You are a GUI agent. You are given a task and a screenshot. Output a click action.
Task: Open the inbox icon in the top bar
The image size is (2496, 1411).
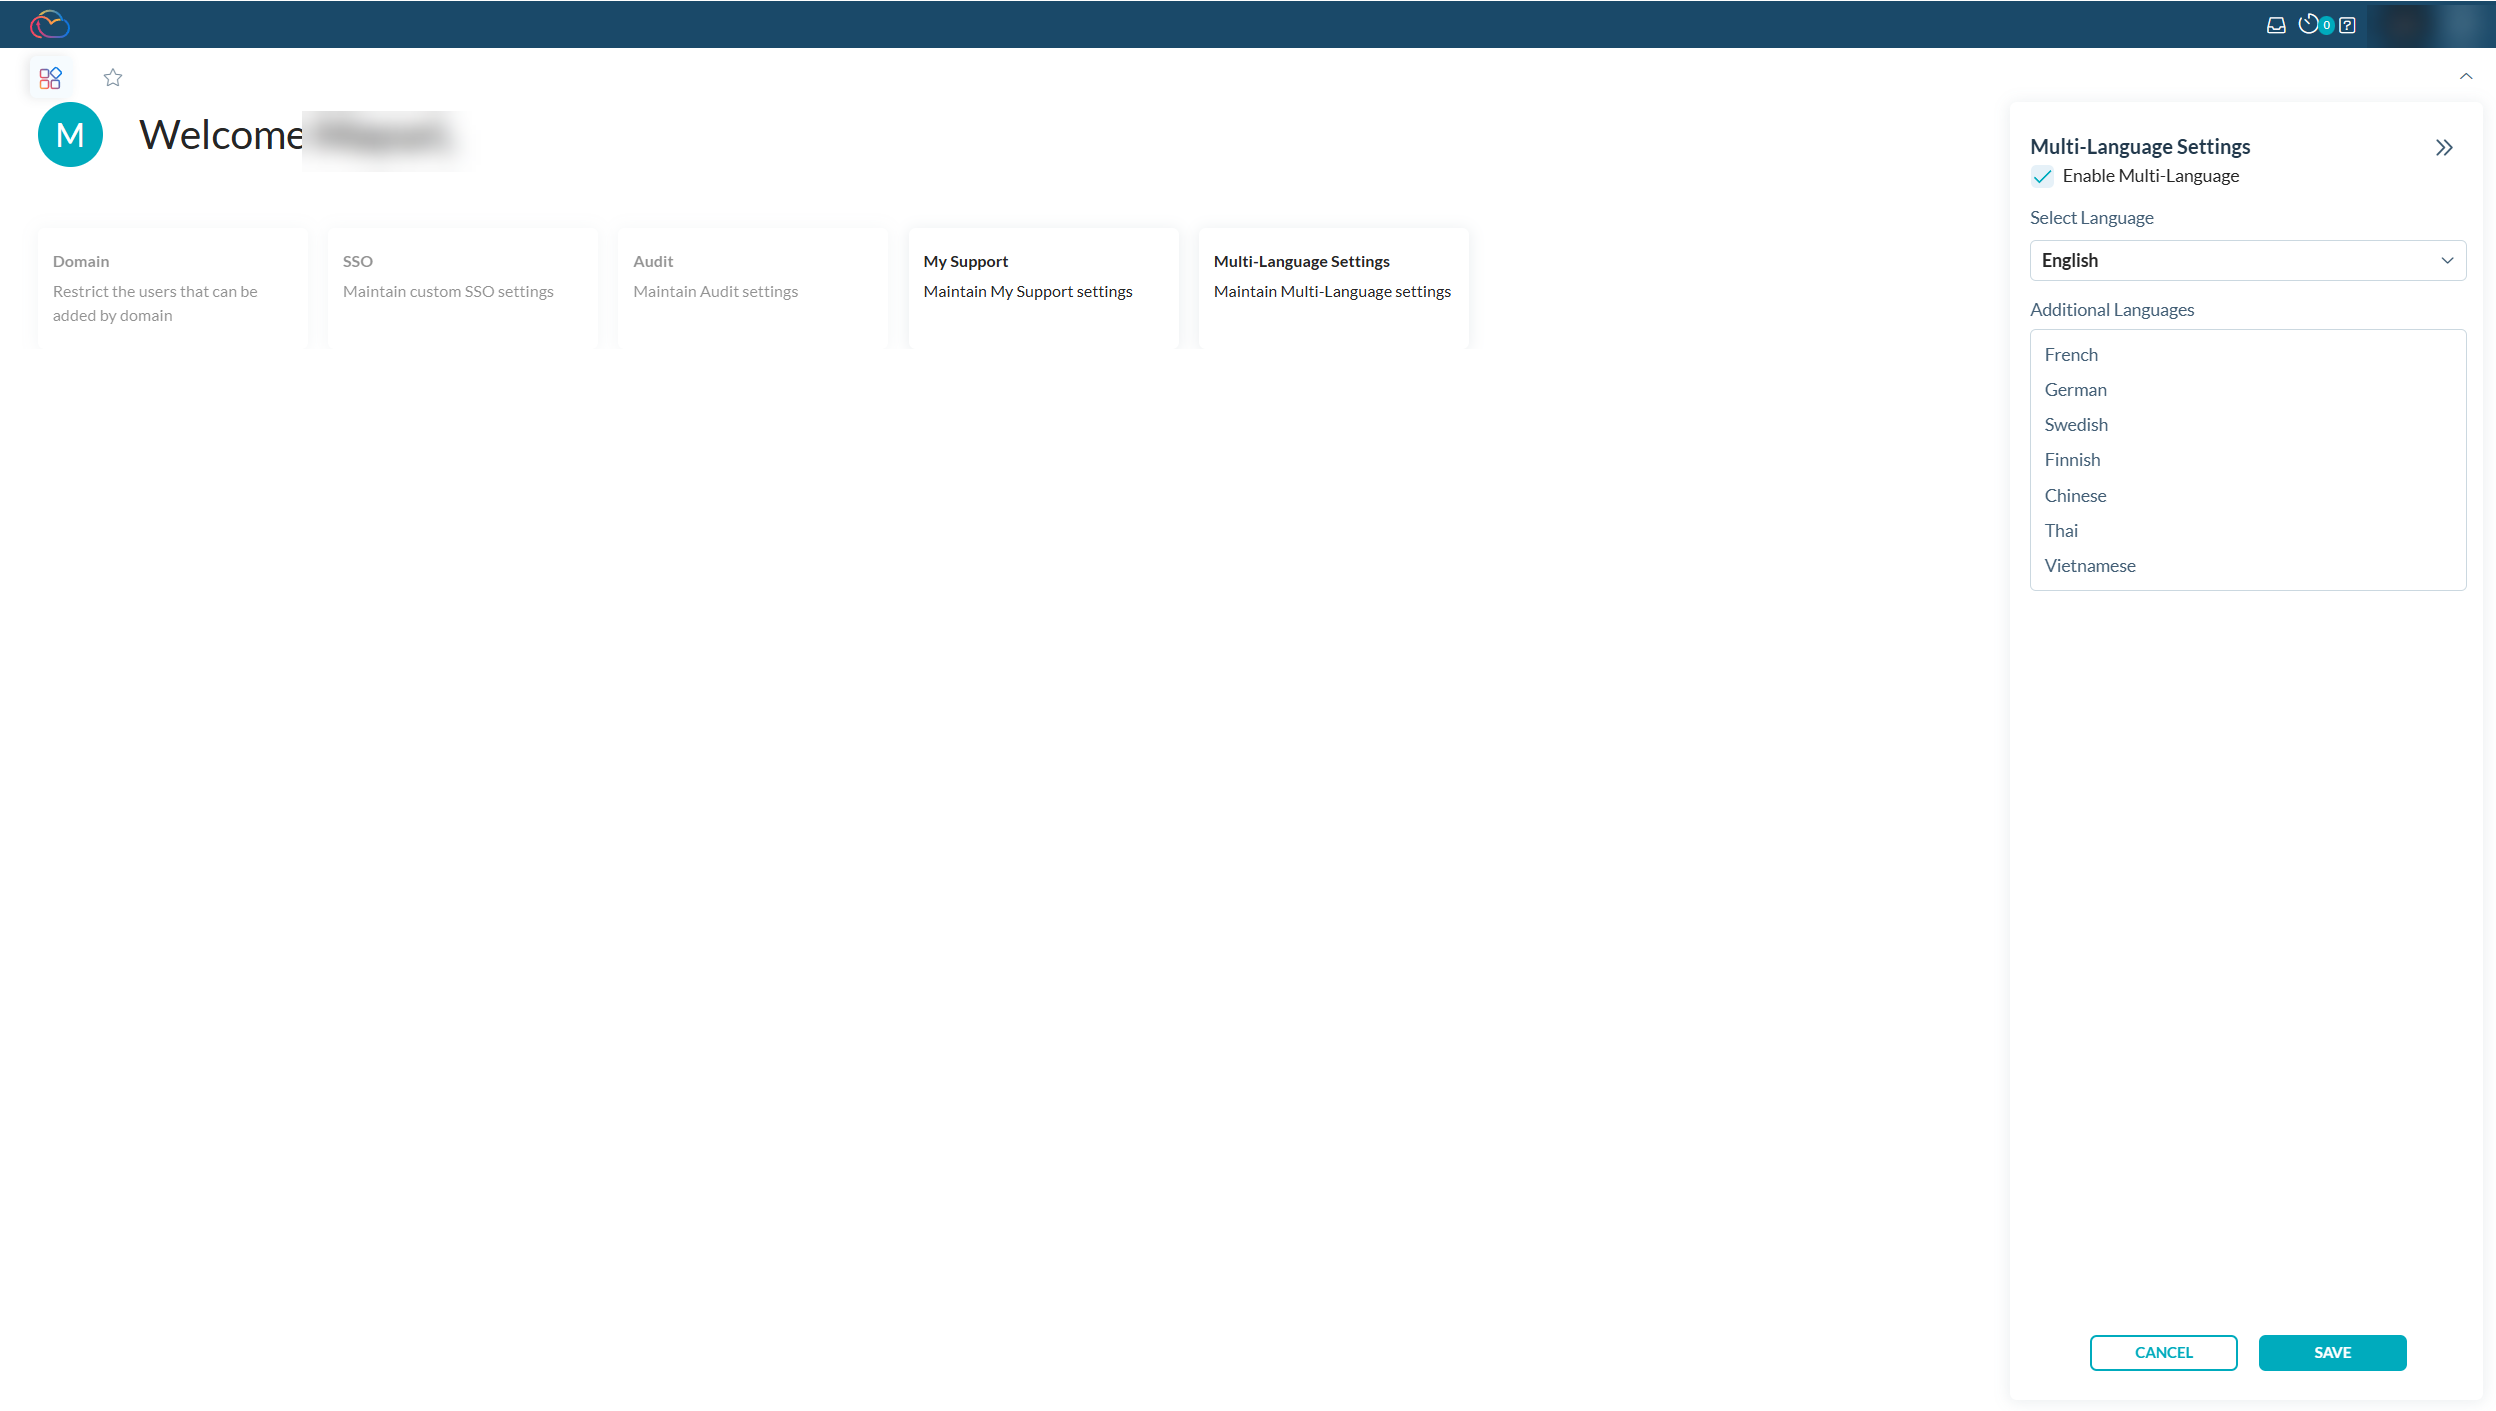point(2276,24)
